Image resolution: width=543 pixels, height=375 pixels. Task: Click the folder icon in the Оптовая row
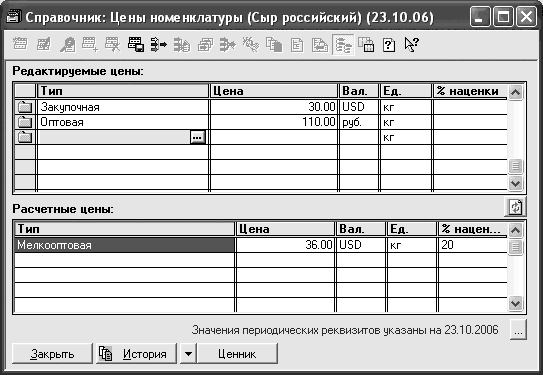coord(25,122)
